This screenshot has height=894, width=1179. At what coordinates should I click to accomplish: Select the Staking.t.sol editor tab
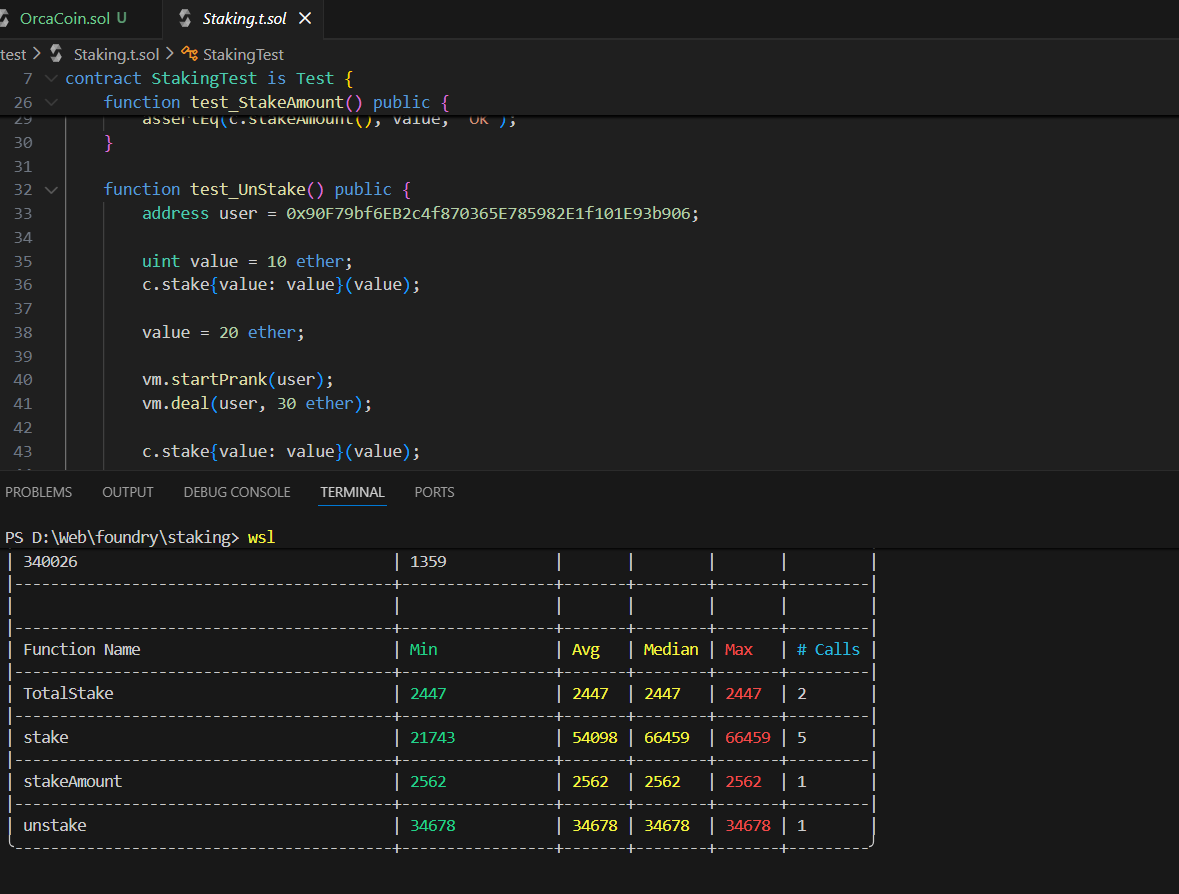(243, 19)
